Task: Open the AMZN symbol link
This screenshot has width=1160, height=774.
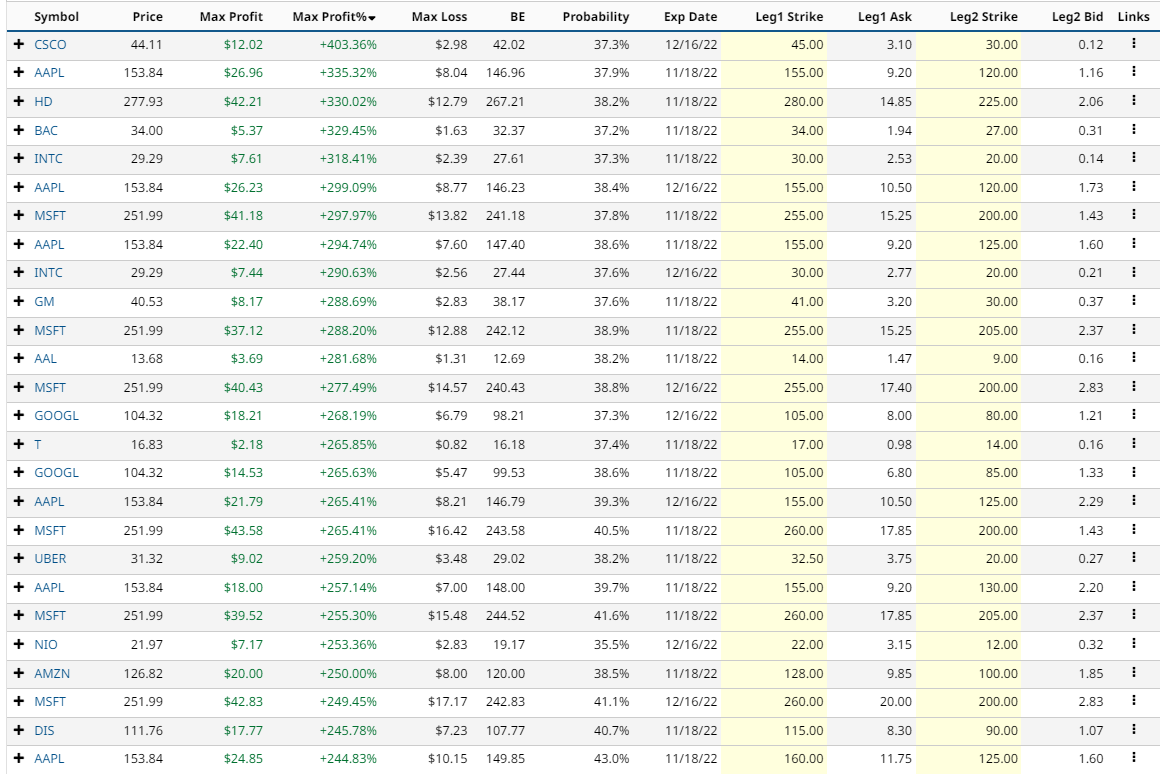Action: (x=50, y=674)
